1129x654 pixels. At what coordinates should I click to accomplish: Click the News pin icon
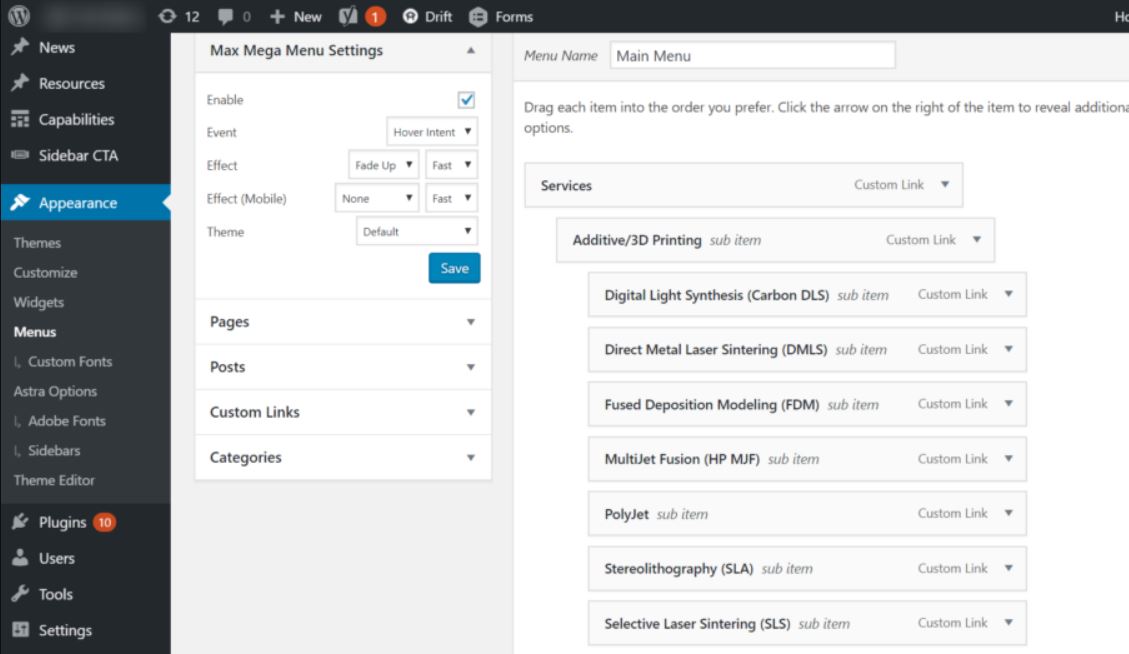coord(20,47)
